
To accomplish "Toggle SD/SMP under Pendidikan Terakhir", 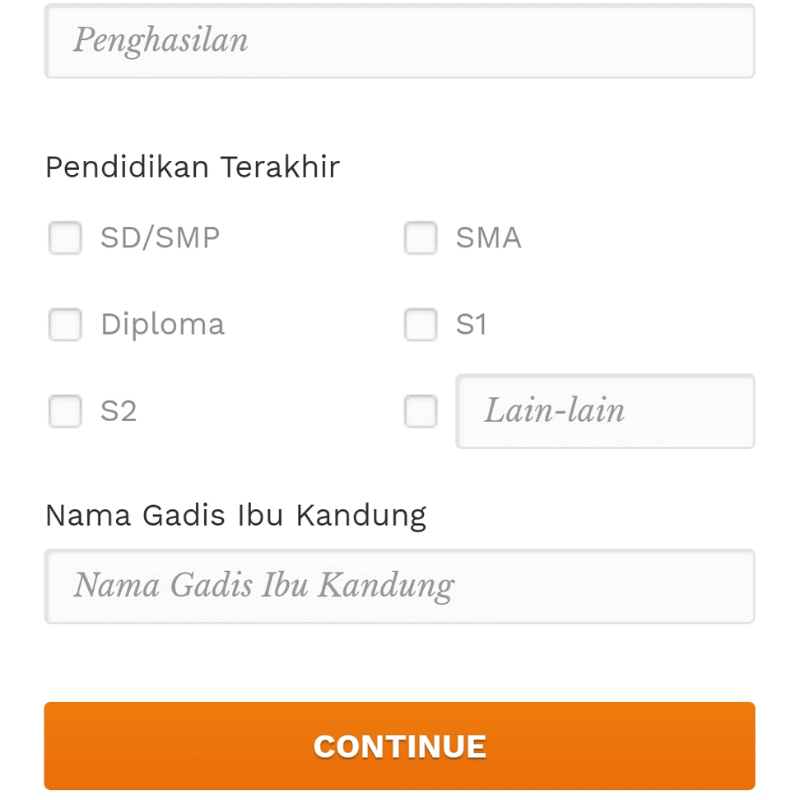I will pyautogui.click(x=65, y=238).
